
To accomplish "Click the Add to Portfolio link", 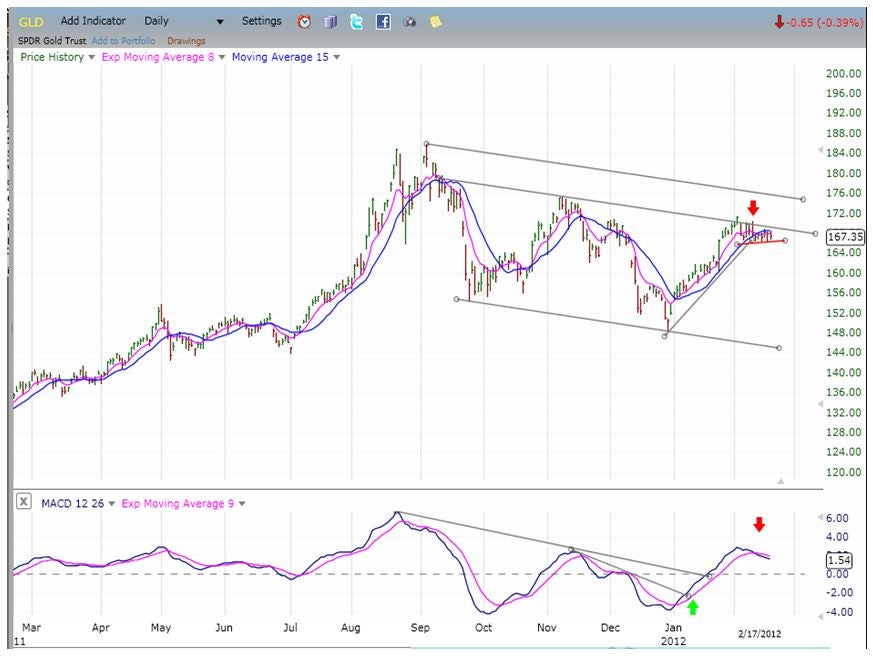I will (124, 41).
